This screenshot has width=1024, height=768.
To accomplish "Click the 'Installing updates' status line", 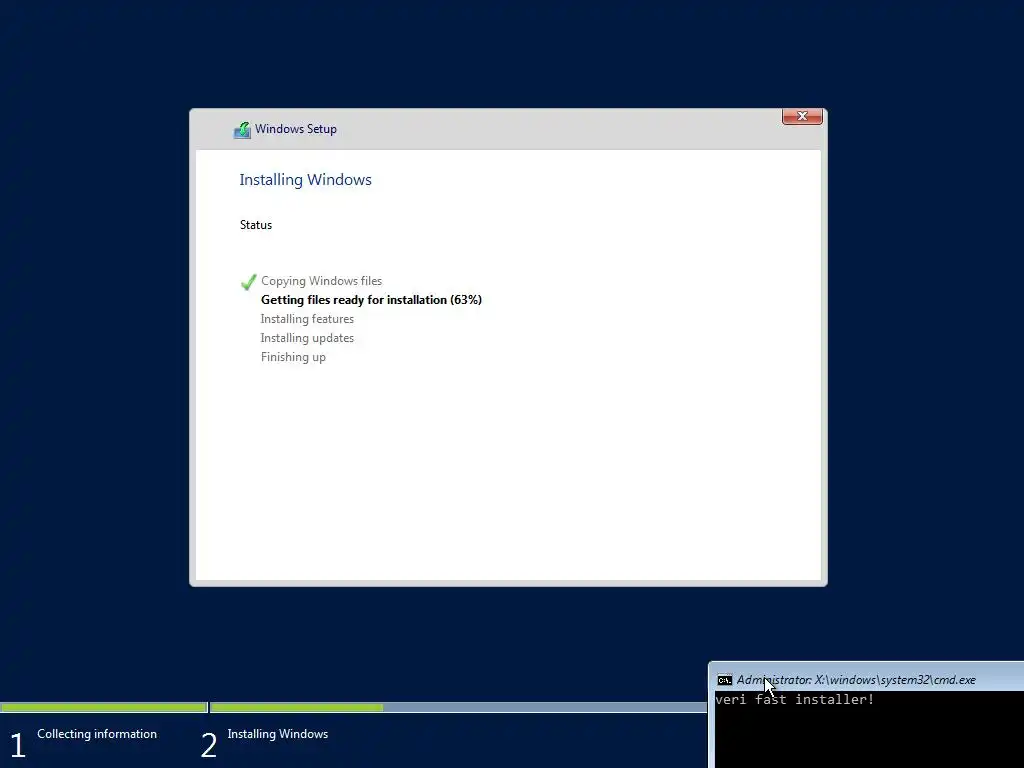I will click(307, 338).
